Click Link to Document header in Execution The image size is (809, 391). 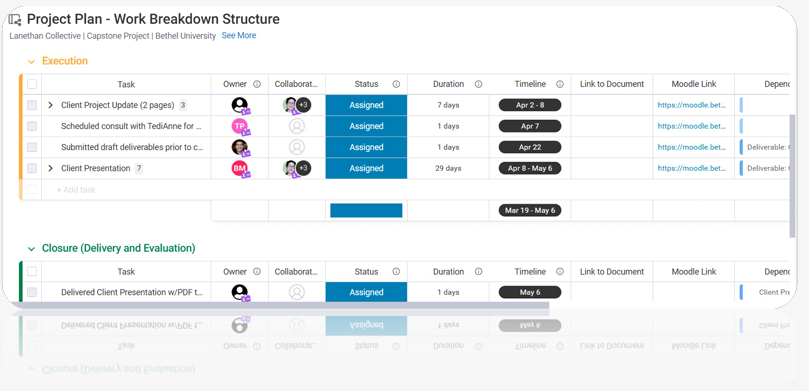pyautogui.click(x=612, y=84)
